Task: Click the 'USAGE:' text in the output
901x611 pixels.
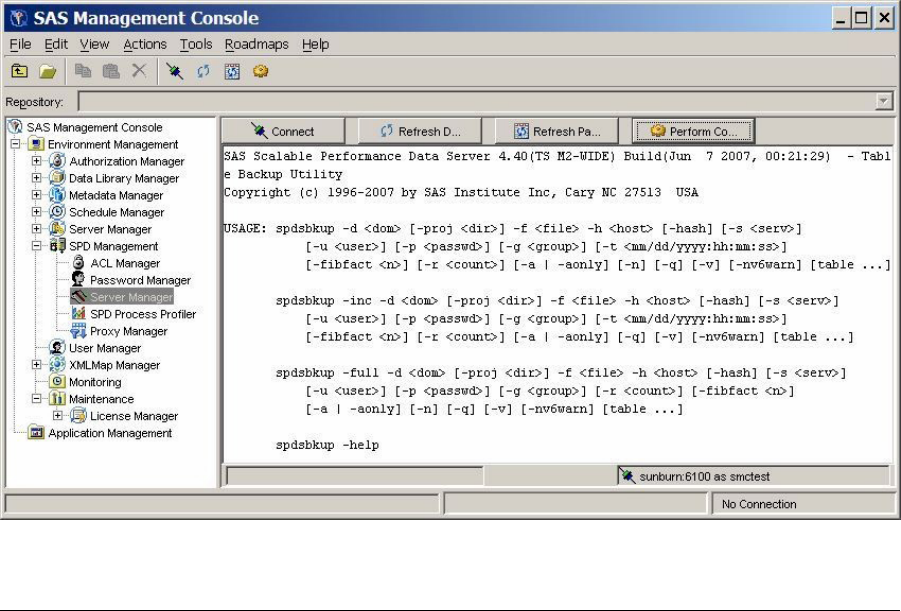Action: pyautogui.click(x=245, y=228)
